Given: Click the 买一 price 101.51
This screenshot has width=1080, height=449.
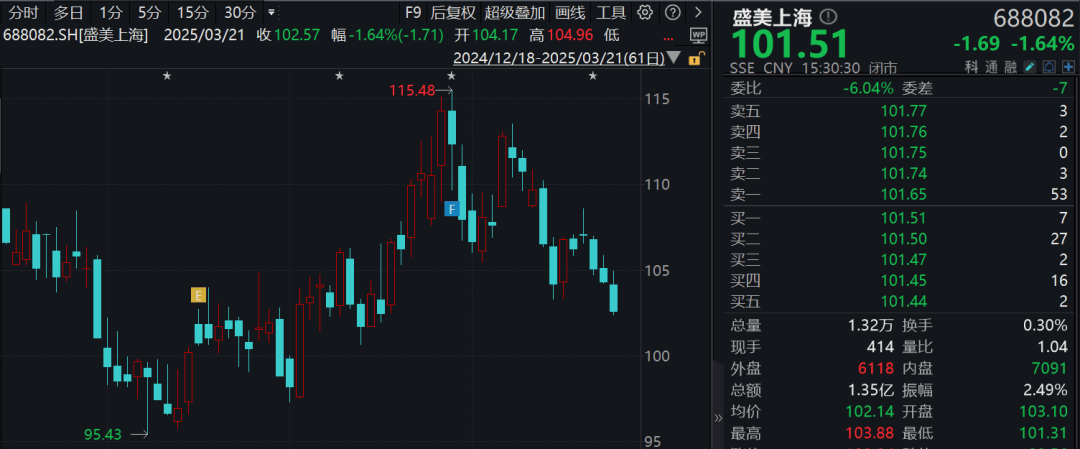Looking at the screenshot, I should click(904, 218).
